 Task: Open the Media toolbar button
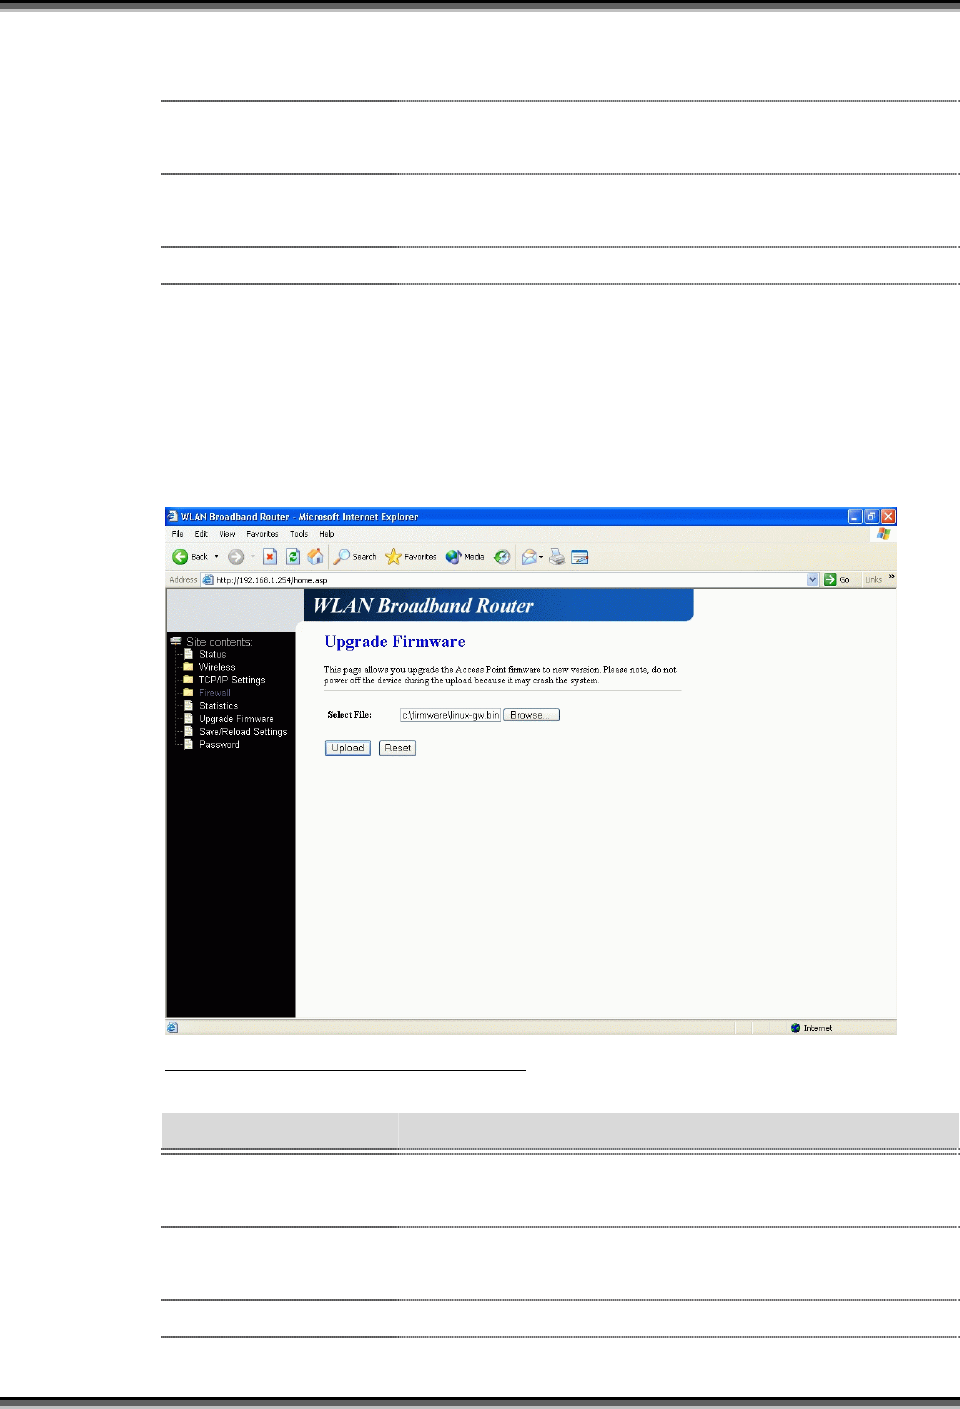click(x=465, y=557)
